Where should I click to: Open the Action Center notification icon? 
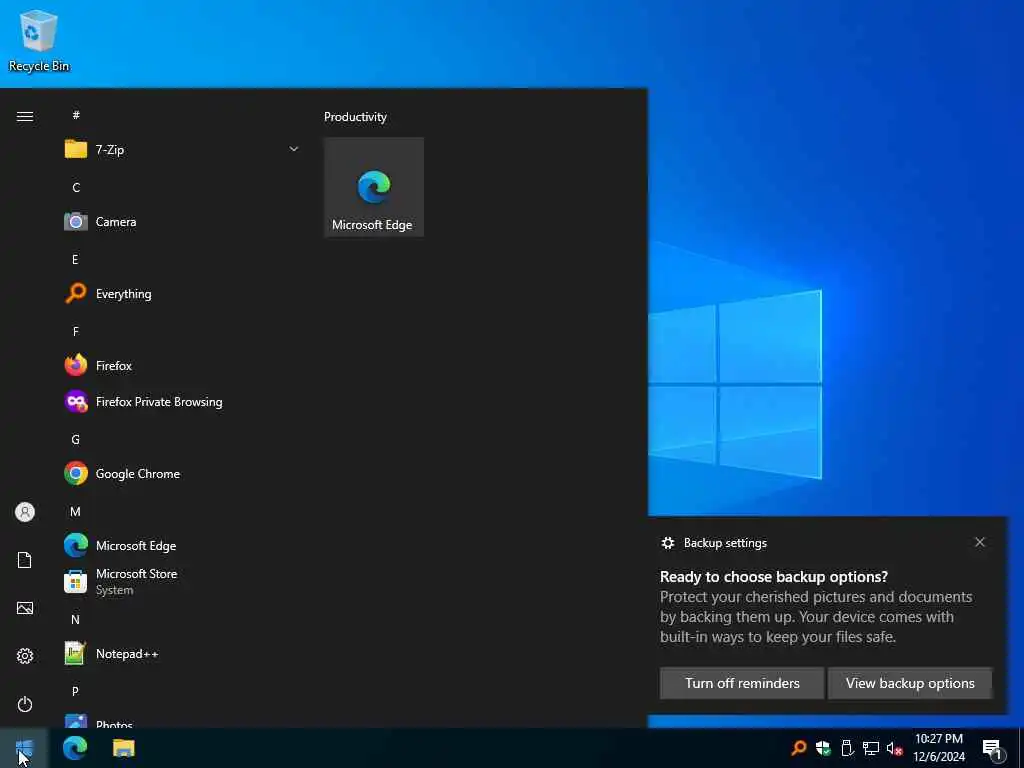(992, 749)
